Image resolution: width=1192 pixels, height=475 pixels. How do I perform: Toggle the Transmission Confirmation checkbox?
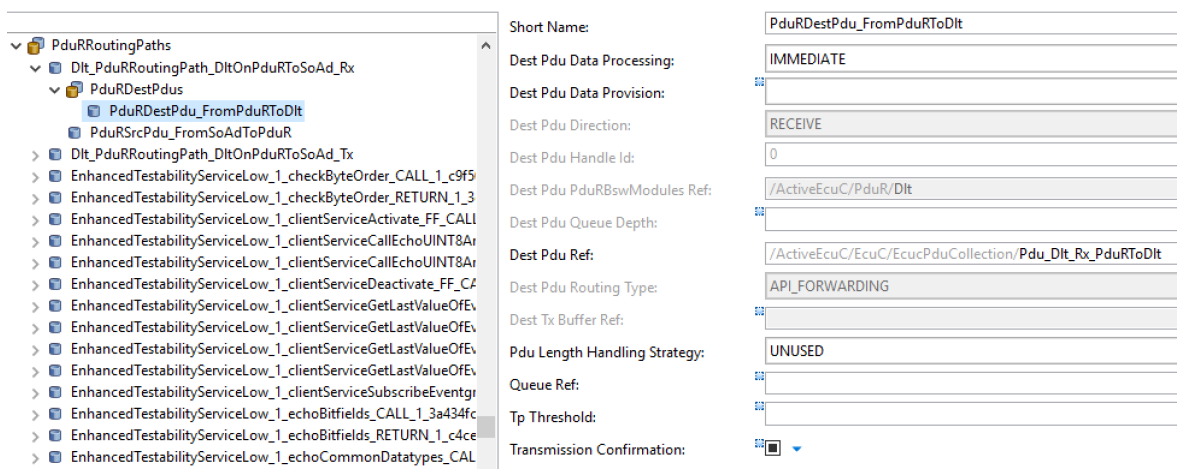click(773, 448)
